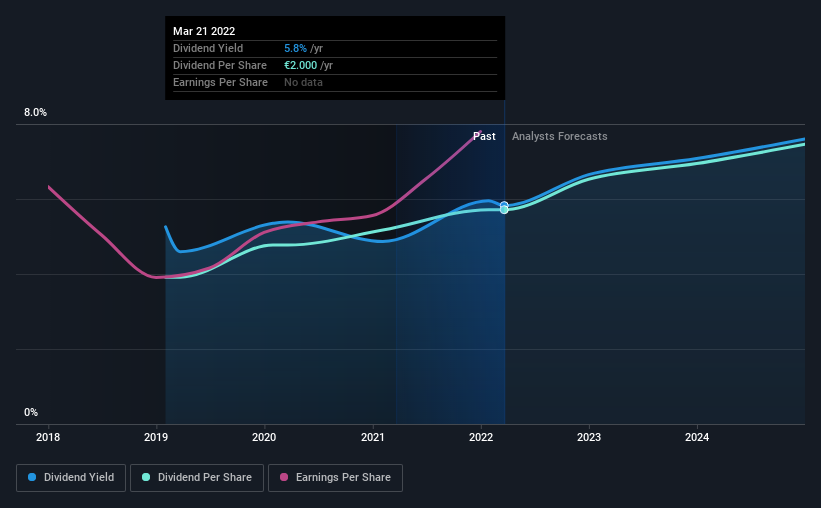The width and height of the screenshot is (821, 508).
Task: Select the 2024 x-axis label
Action: pyautogui.click(x=697, y=437)
